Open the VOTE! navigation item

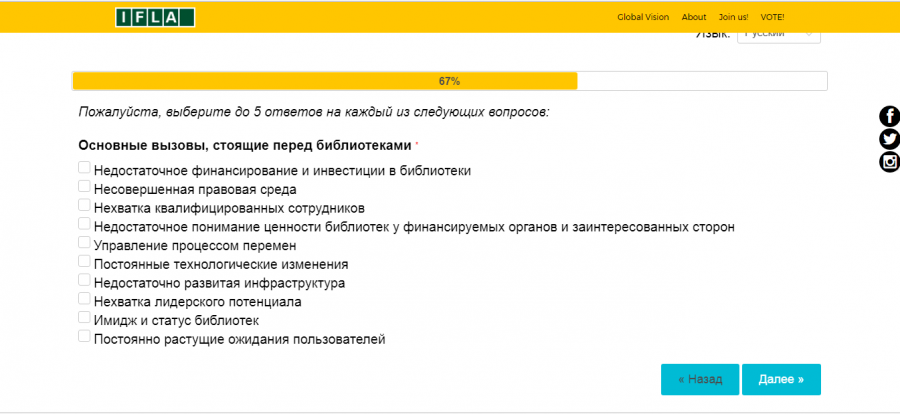[x=772, y=17]
